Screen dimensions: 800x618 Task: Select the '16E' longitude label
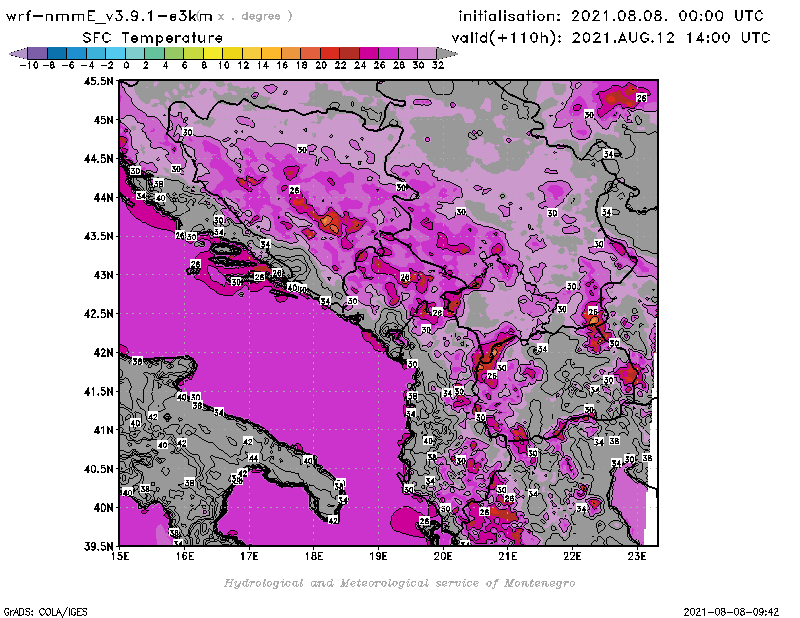(185, 557)
